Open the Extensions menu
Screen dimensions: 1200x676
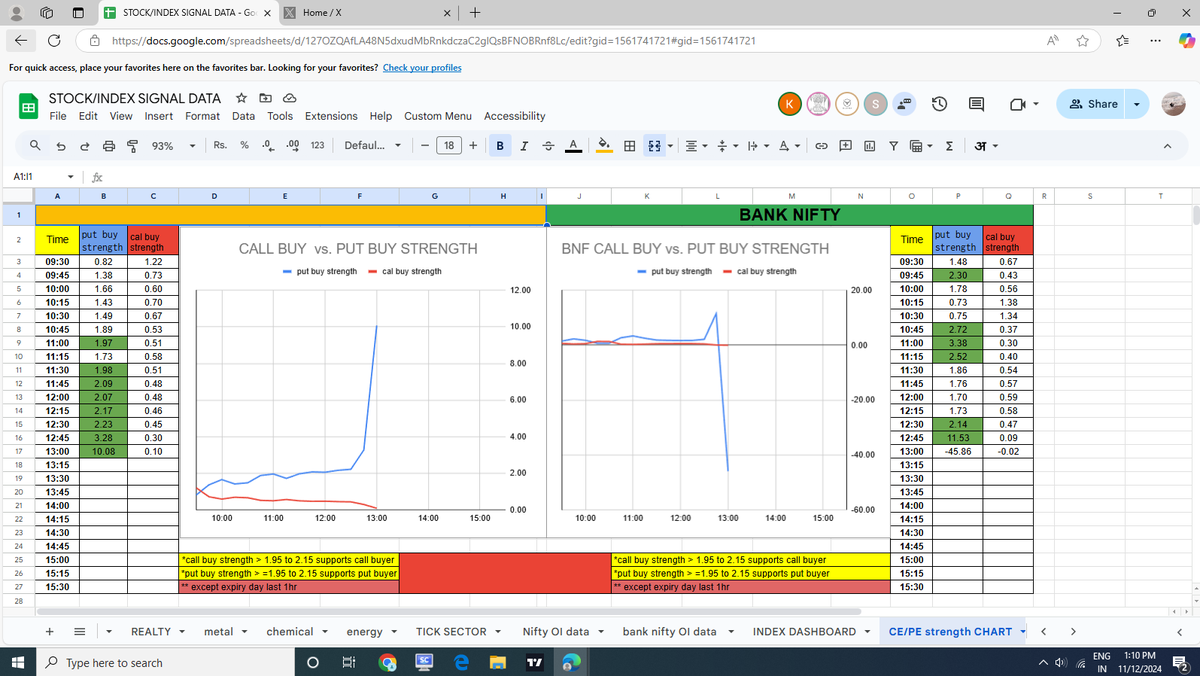(x=331, y=116)
